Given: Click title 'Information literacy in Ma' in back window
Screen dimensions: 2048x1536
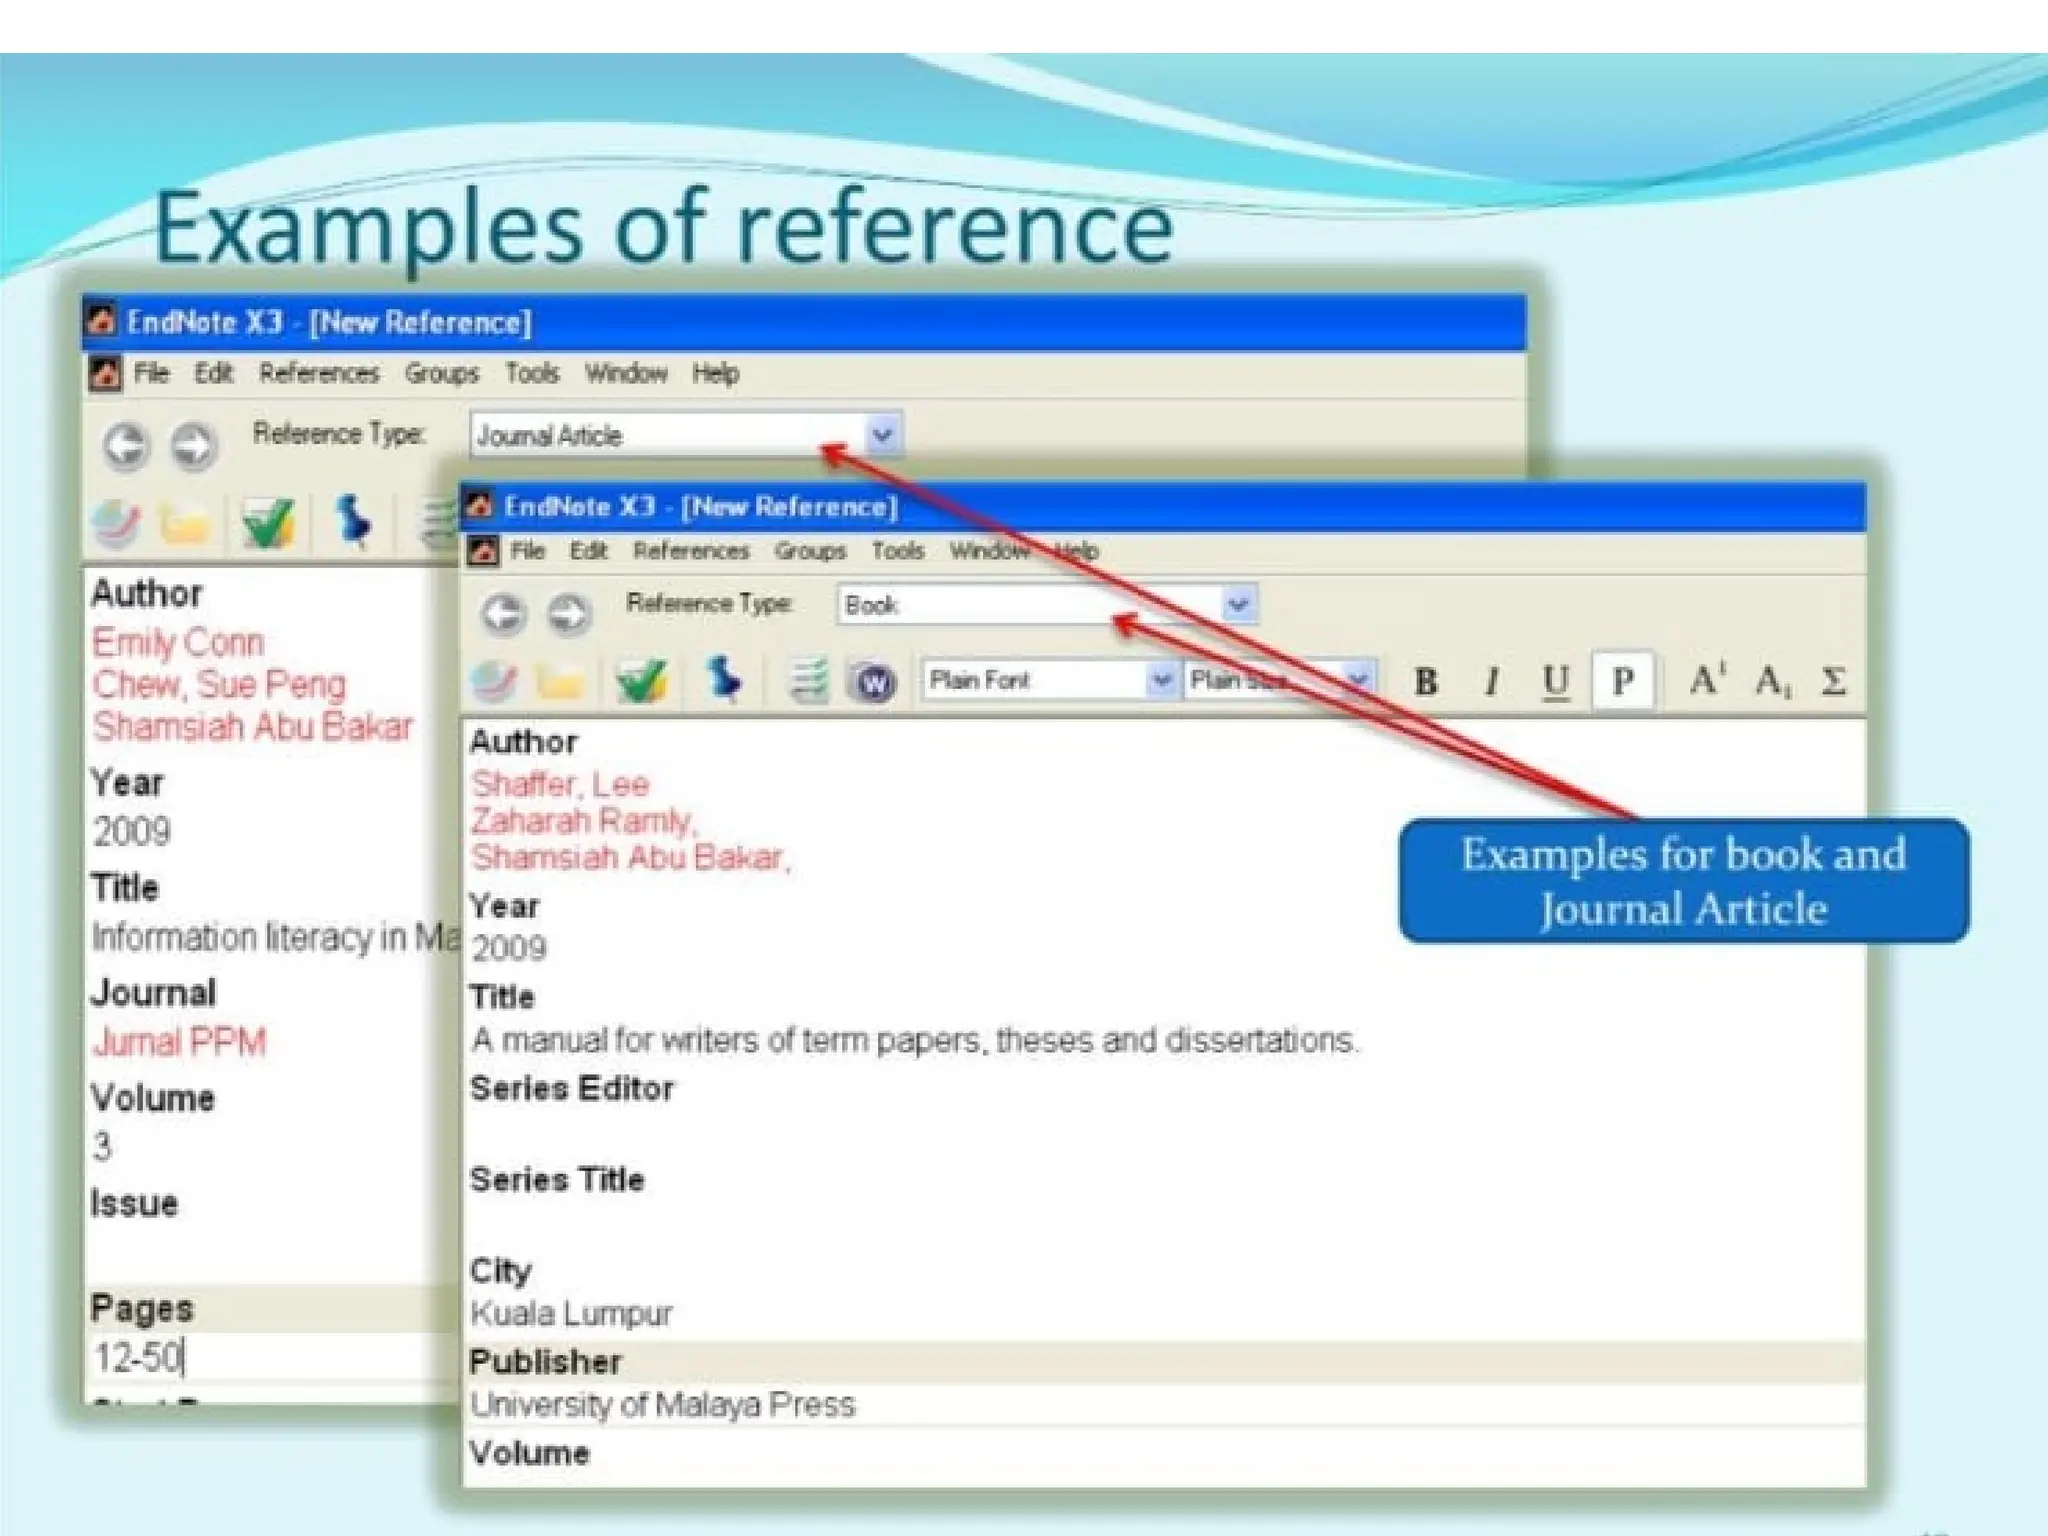Looking at the screenshot, I should pos(275,937).
